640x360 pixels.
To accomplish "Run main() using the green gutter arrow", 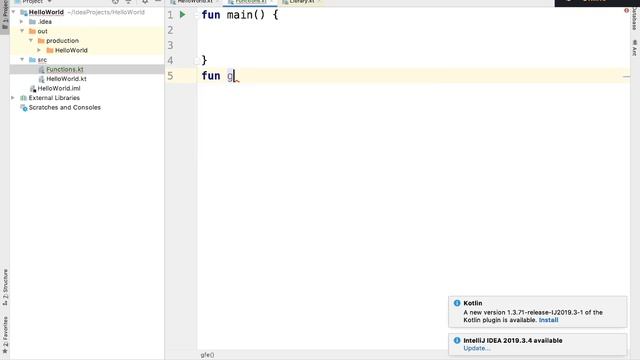I will (182, 15).
